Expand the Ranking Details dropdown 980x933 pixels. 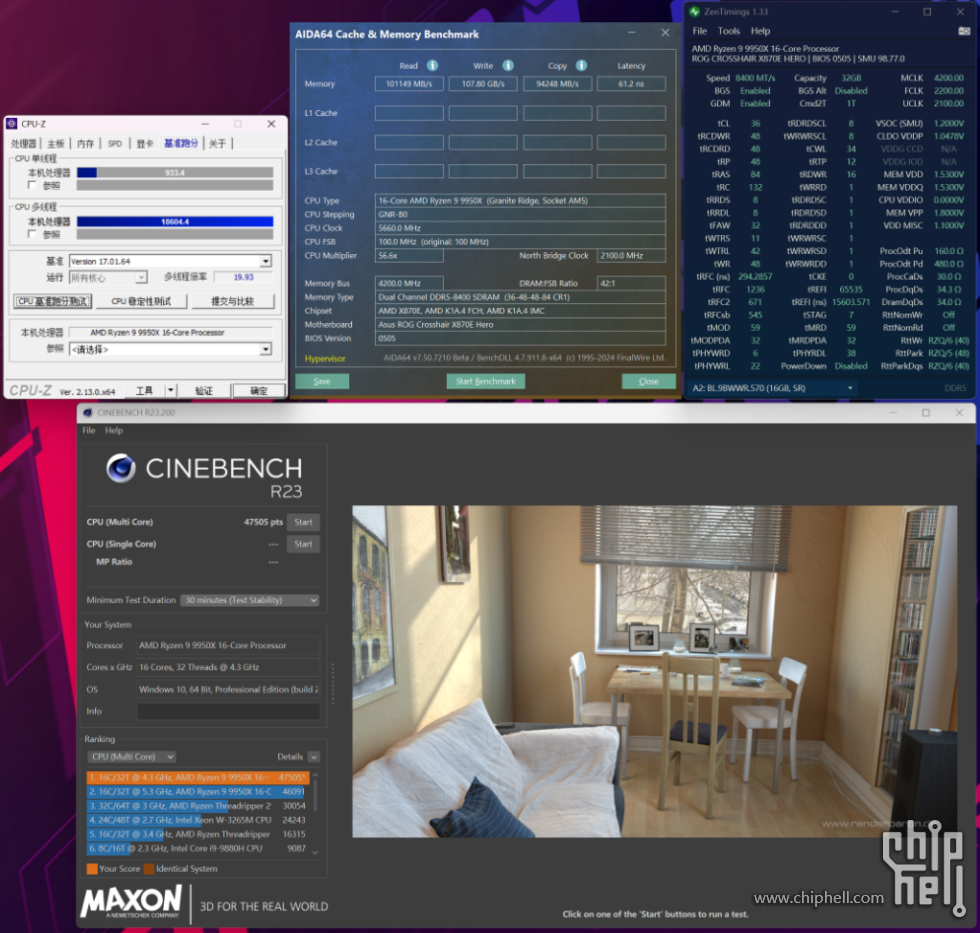tap(314, 757)
